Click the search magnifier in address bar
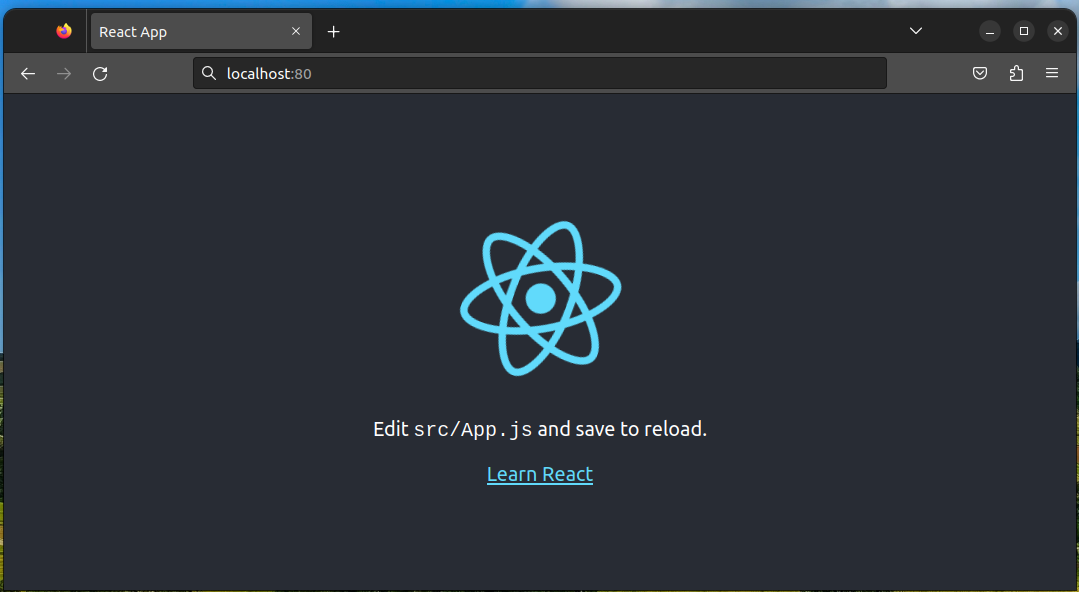This screenshot has width=1079, height=592. [x=209, y=73]
